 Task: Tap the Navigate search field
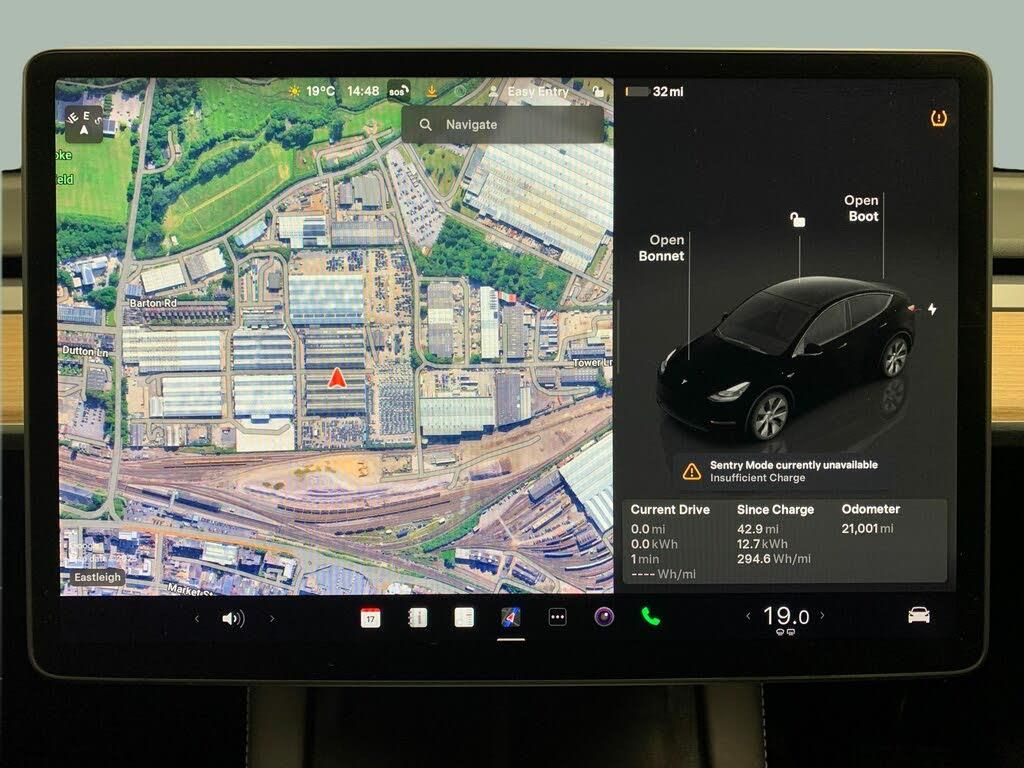click(503, 124)
